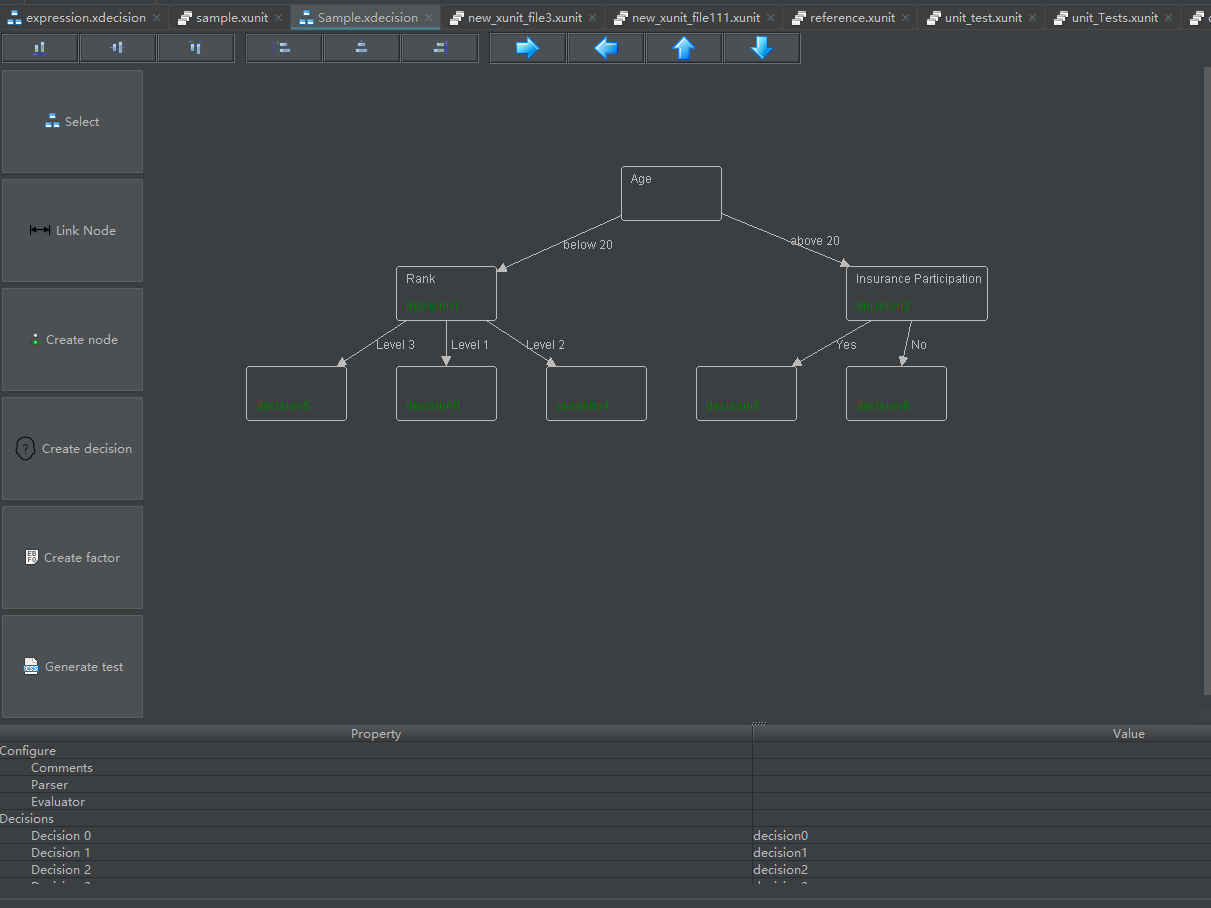Pick the Create decision tool
1211x908 pixels.
(x=72, y=448)
